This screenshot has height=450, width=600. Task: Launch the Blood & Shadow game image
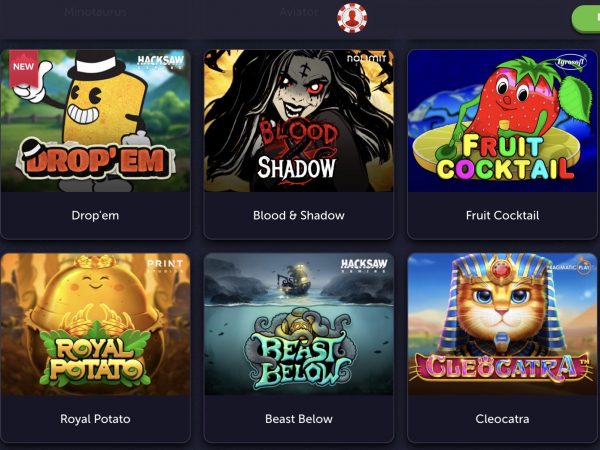click(x=298, y=121)
